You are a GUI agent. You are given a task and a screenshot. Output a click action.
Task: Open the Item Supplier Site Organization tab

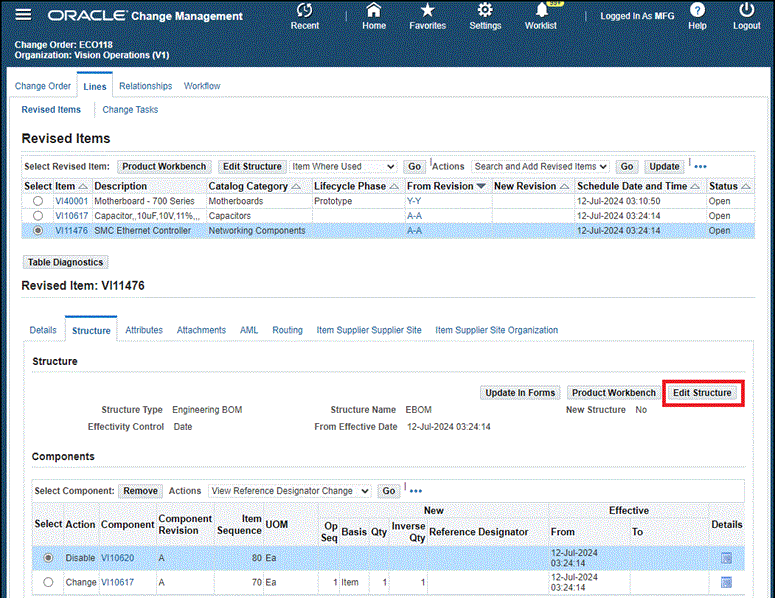[496, 330]
